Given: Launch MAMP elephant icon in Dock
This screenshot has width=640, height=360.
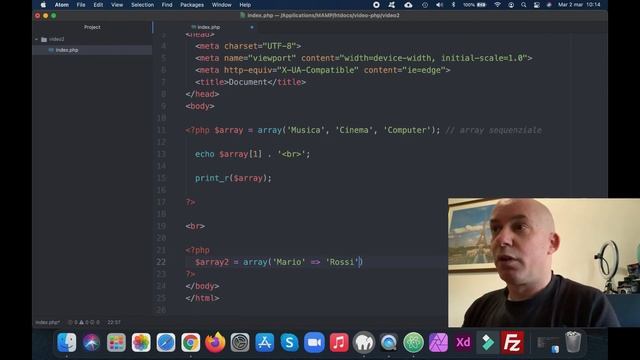Looking at the screenshot, I should click(364, 342).
